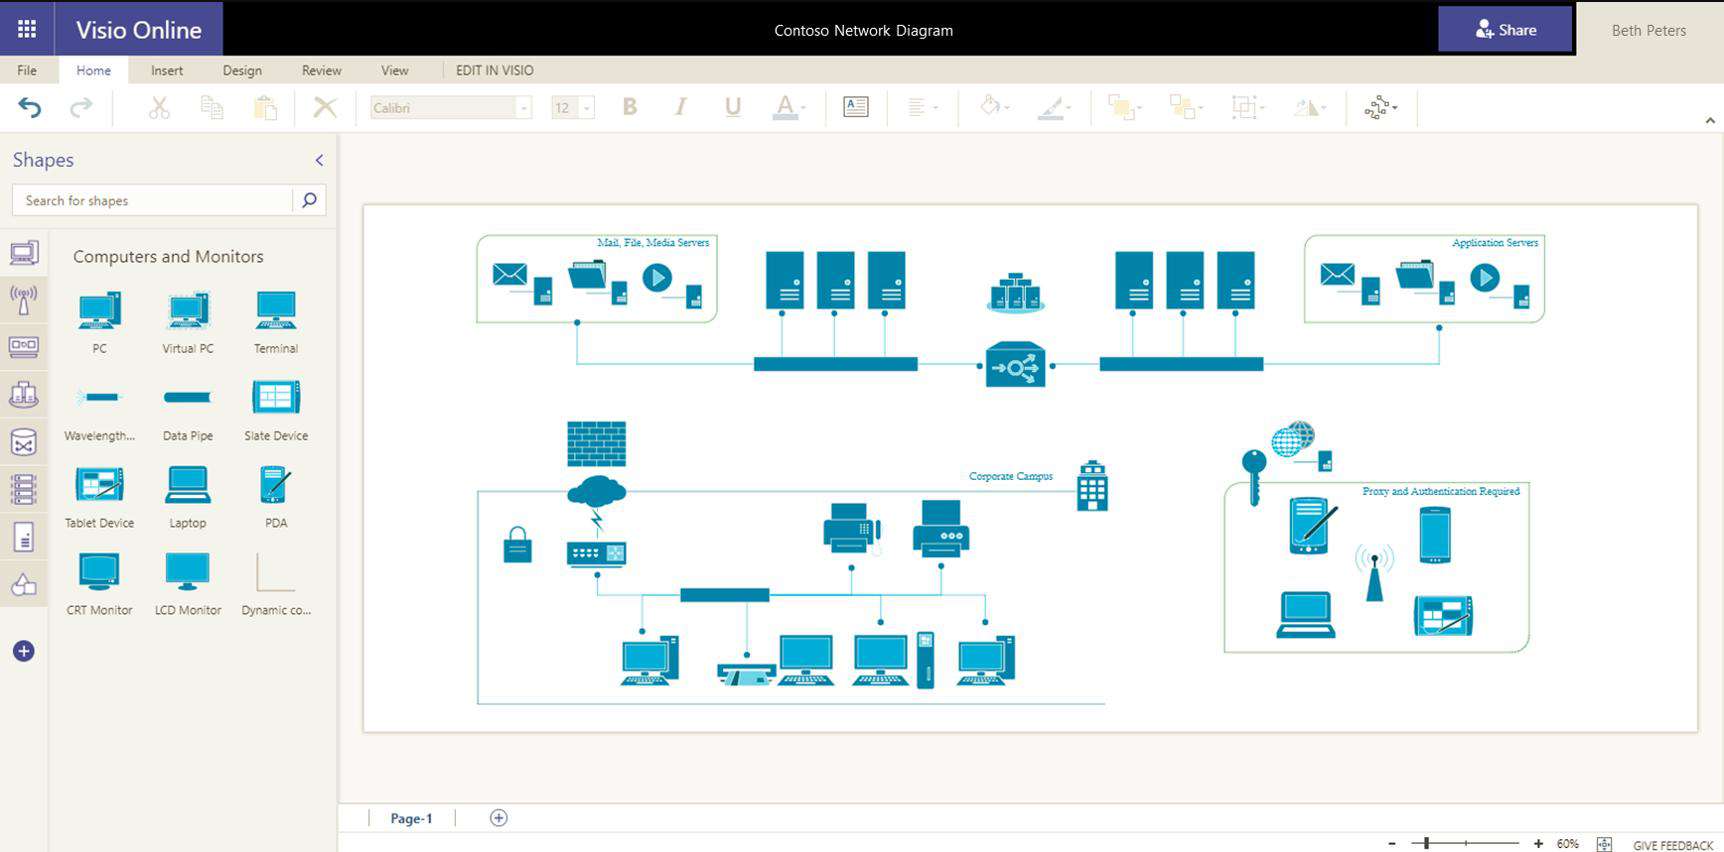Select the LCD Monitor shape

coord(188,583)
